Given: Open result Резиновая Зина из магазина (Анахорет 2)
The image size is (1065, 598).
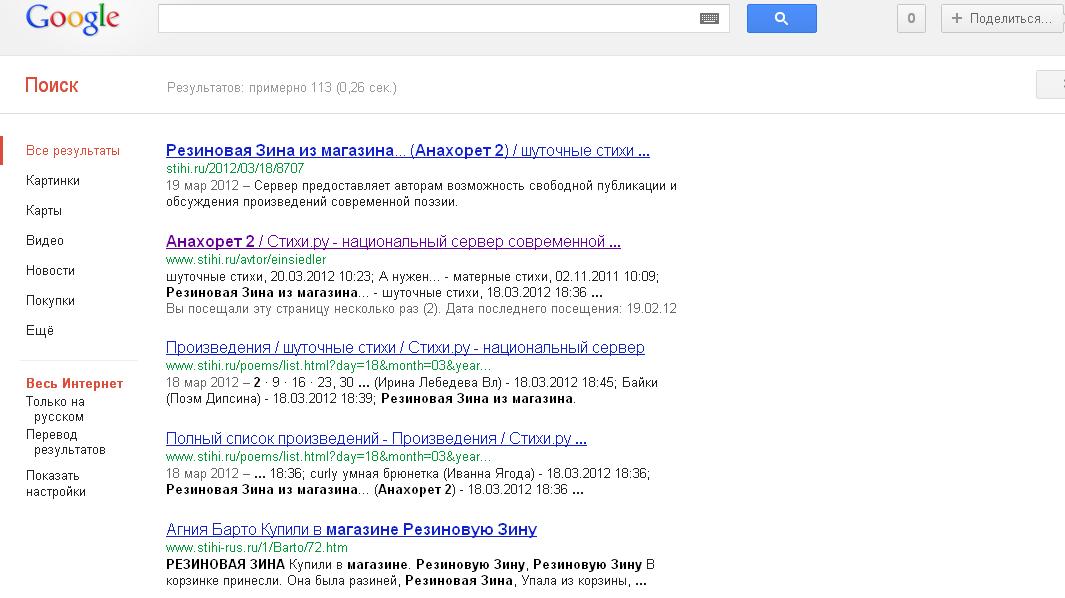Looking at the screenshot, I should (x=408, y=150).
